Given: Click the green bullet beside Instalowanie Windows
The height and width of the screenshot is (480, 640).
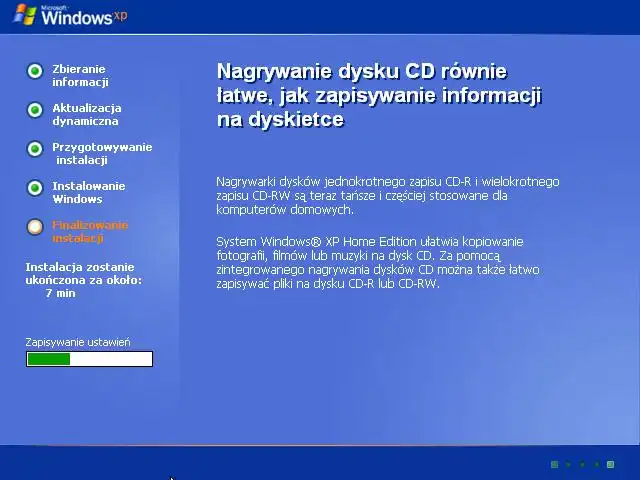Looking at the screenshot, I should [x=35, y=188].
